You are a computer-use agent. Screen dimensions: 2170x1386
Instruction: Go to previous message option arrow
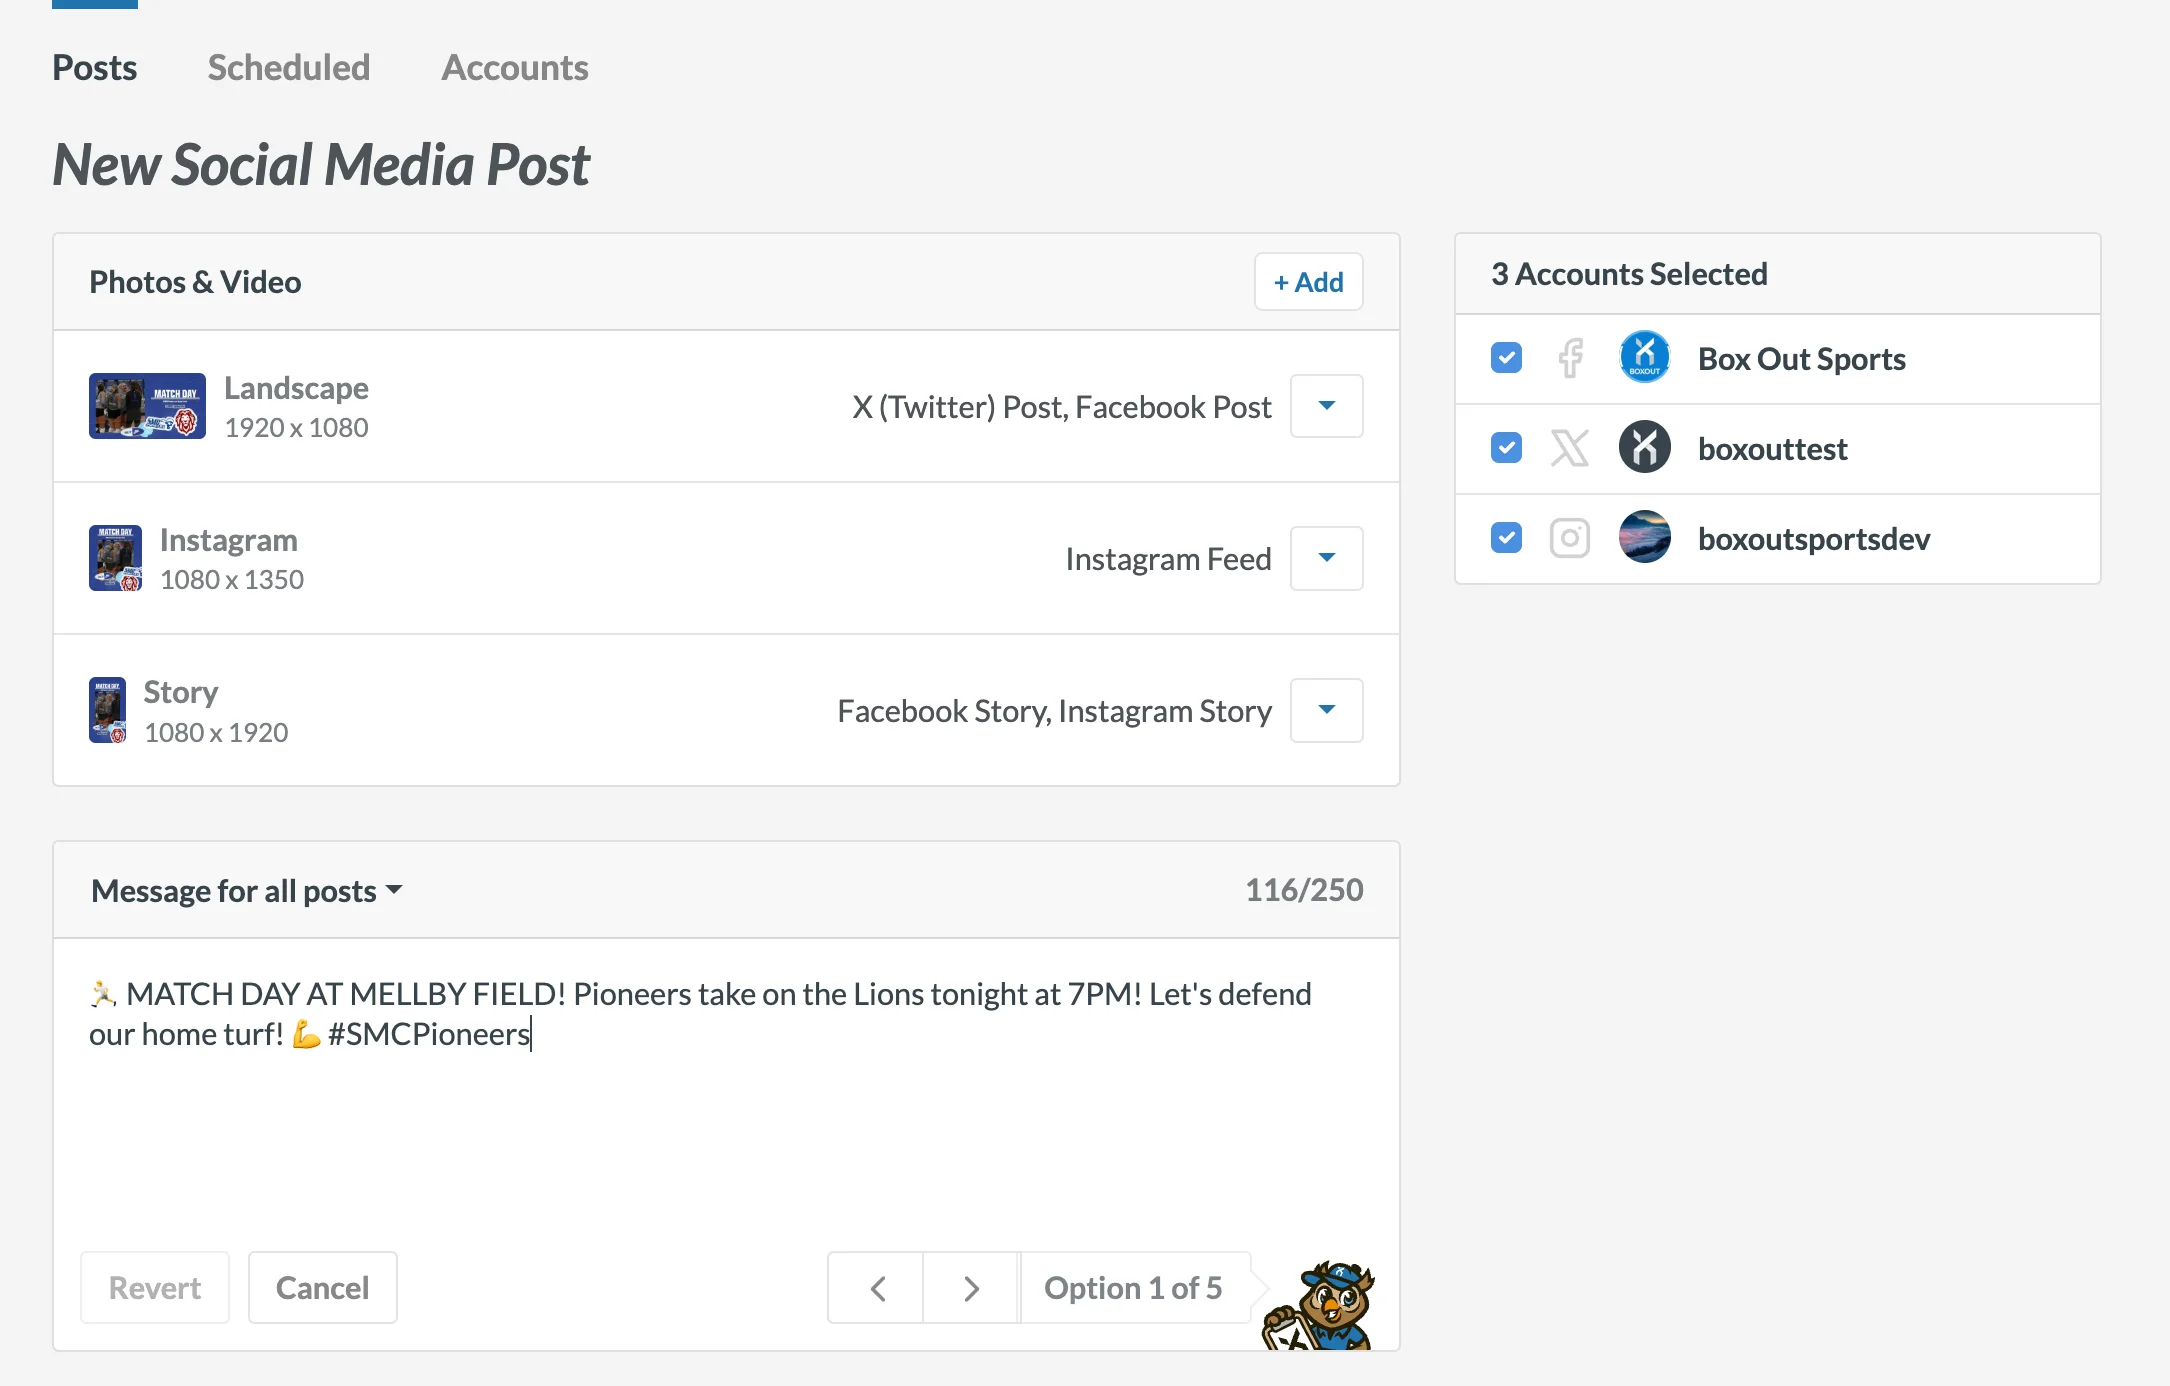click(x=877, y=1288)
